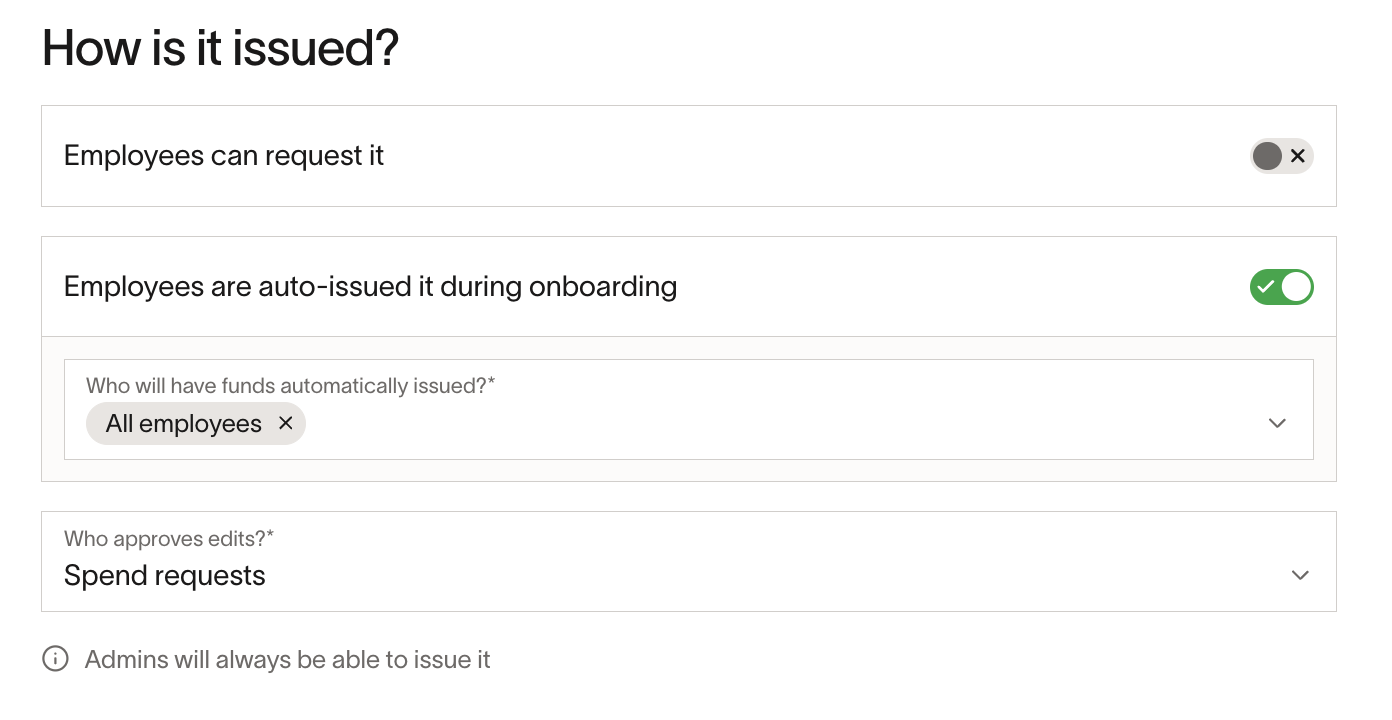The height and width of the screenshot is (720, 1392).
Task: Click the auto-issued during onboarding label text
Action: point(371,287)
